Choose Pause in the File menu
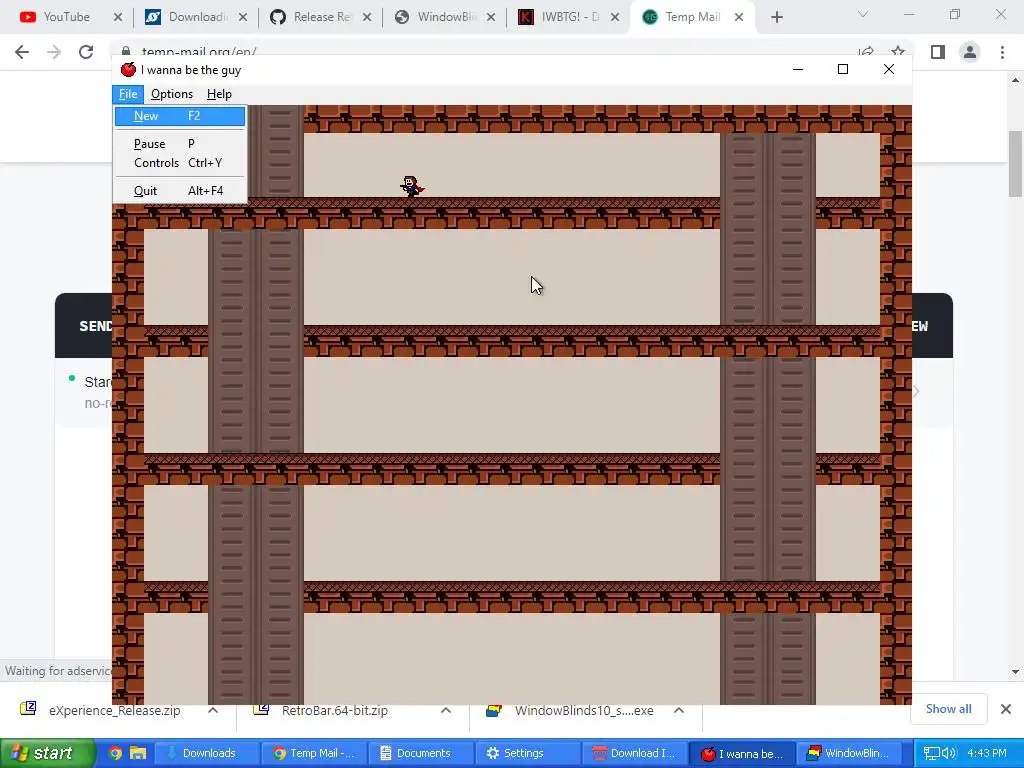Viewport: 1024px width, 768px height. coord(180,144)
